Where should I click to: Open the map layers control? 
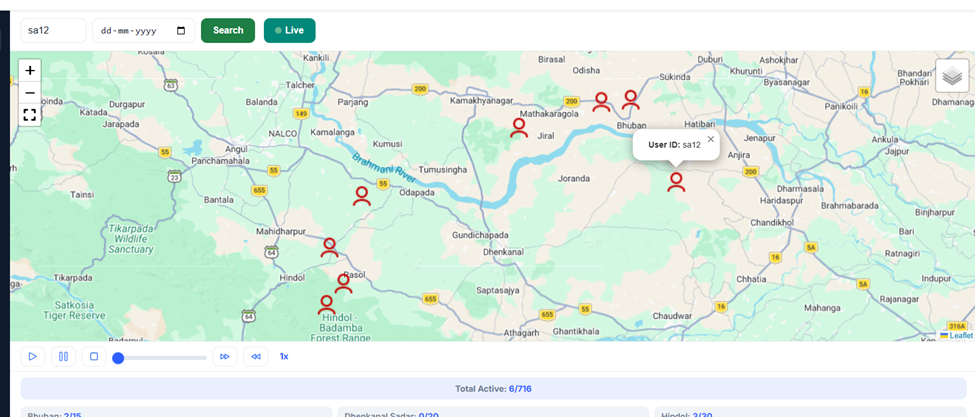pos(952,76)
